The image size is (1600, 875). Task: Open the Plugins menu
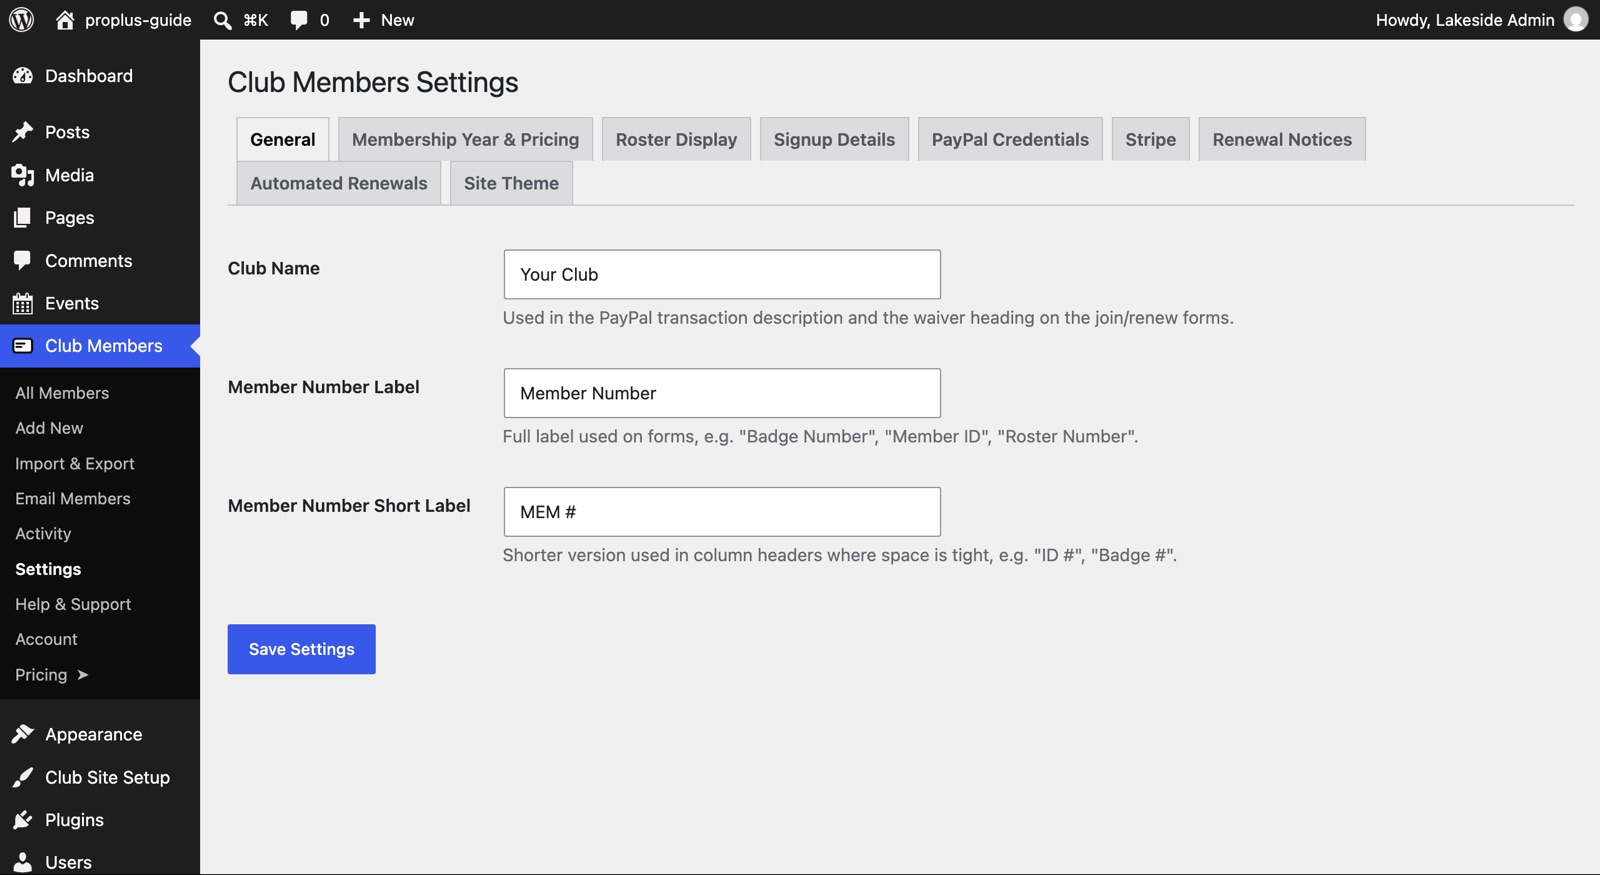pos(100,820)
